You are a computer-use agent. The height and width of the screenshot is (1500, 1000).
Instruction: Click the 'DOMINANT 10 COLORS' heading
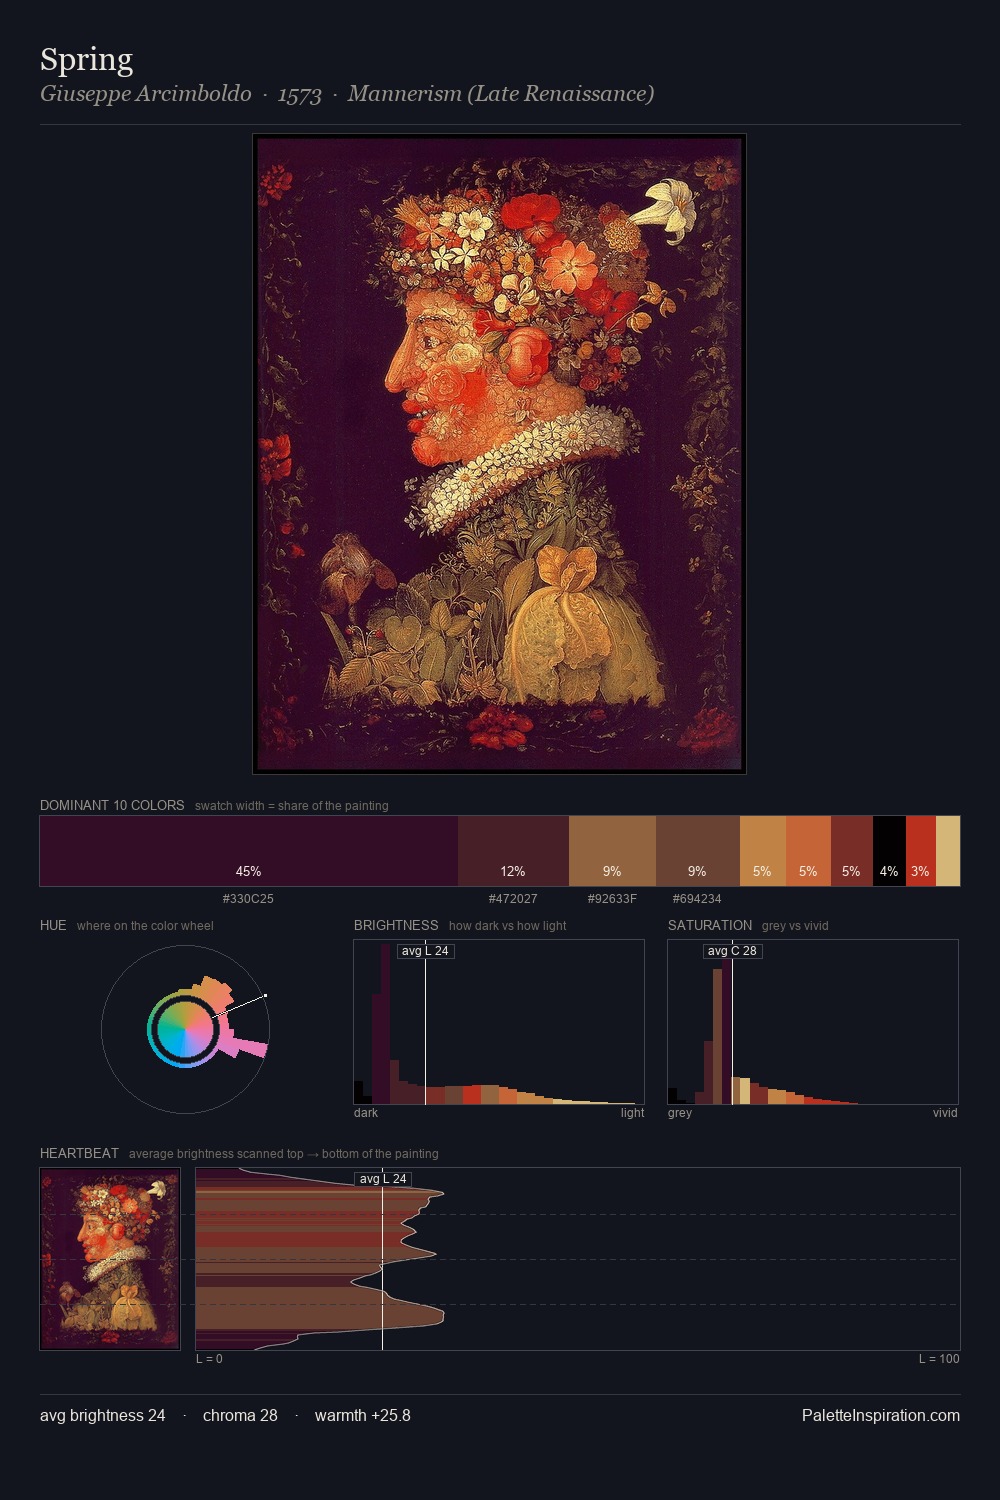tap(112, 805)
